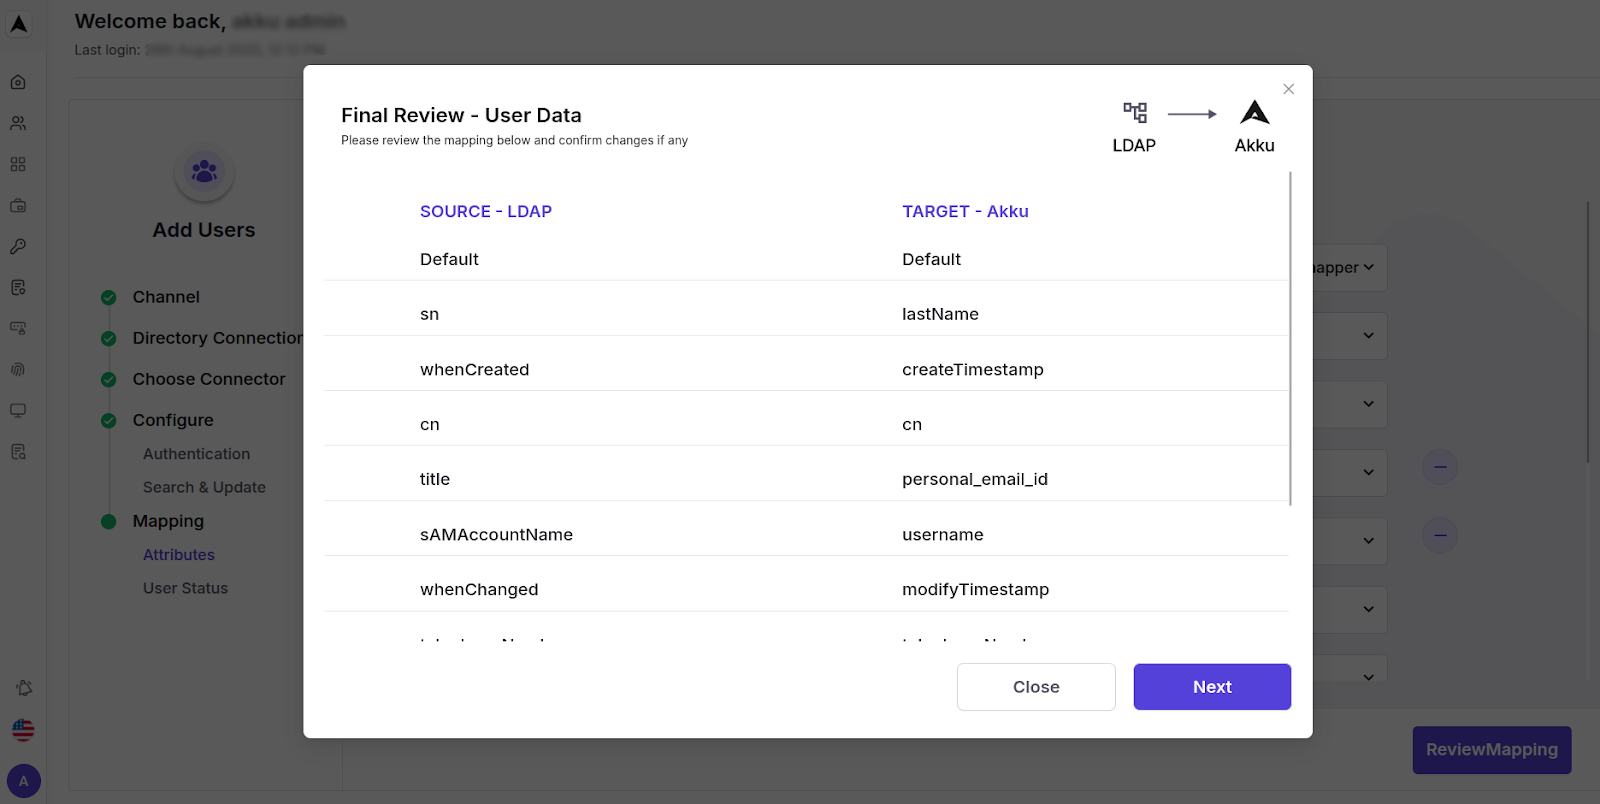The image size is (1600, 804).
Task: Select the Choose Connector step
Action: (x=209, y=379)
